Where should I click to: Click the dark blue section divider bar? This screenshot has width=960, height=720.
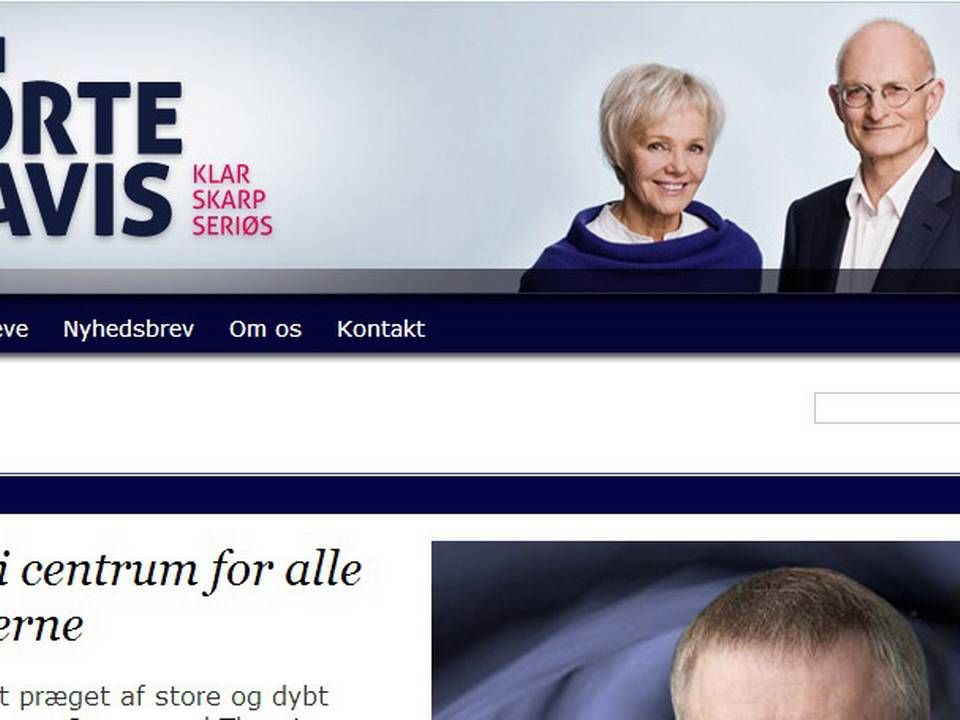(480, 495)
